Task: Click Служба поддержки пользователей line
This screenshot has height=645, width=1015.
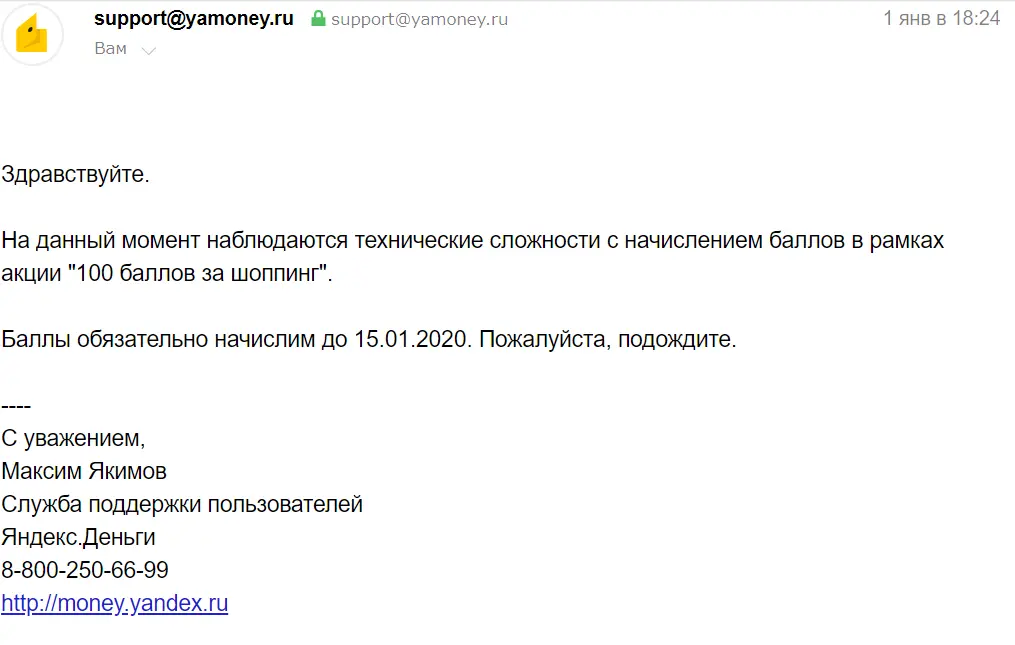Action: 182,504
